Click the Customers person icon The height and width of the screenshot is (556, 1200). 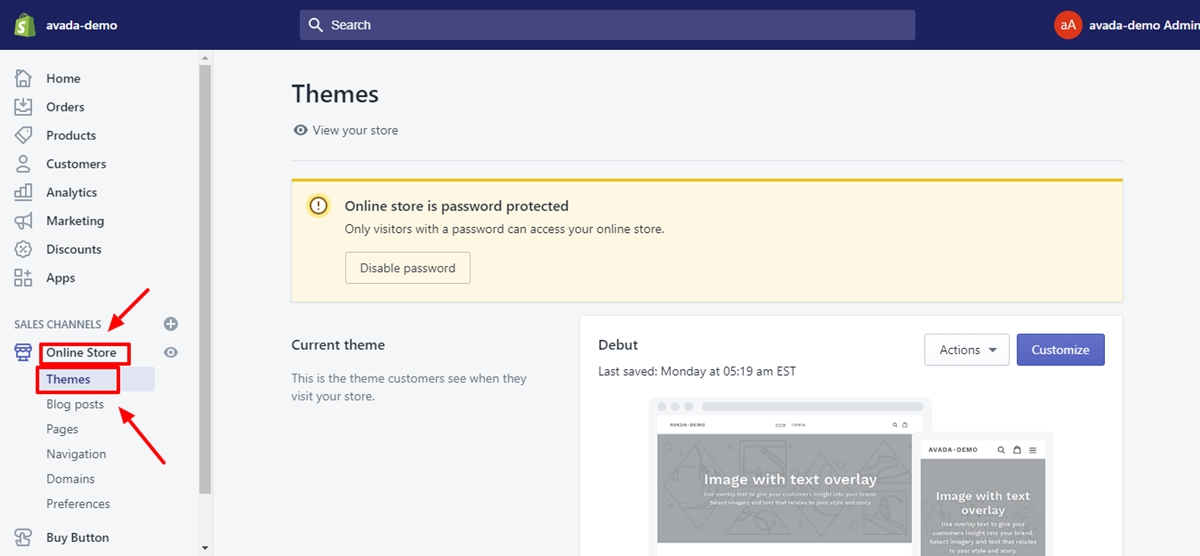(24, 164)
